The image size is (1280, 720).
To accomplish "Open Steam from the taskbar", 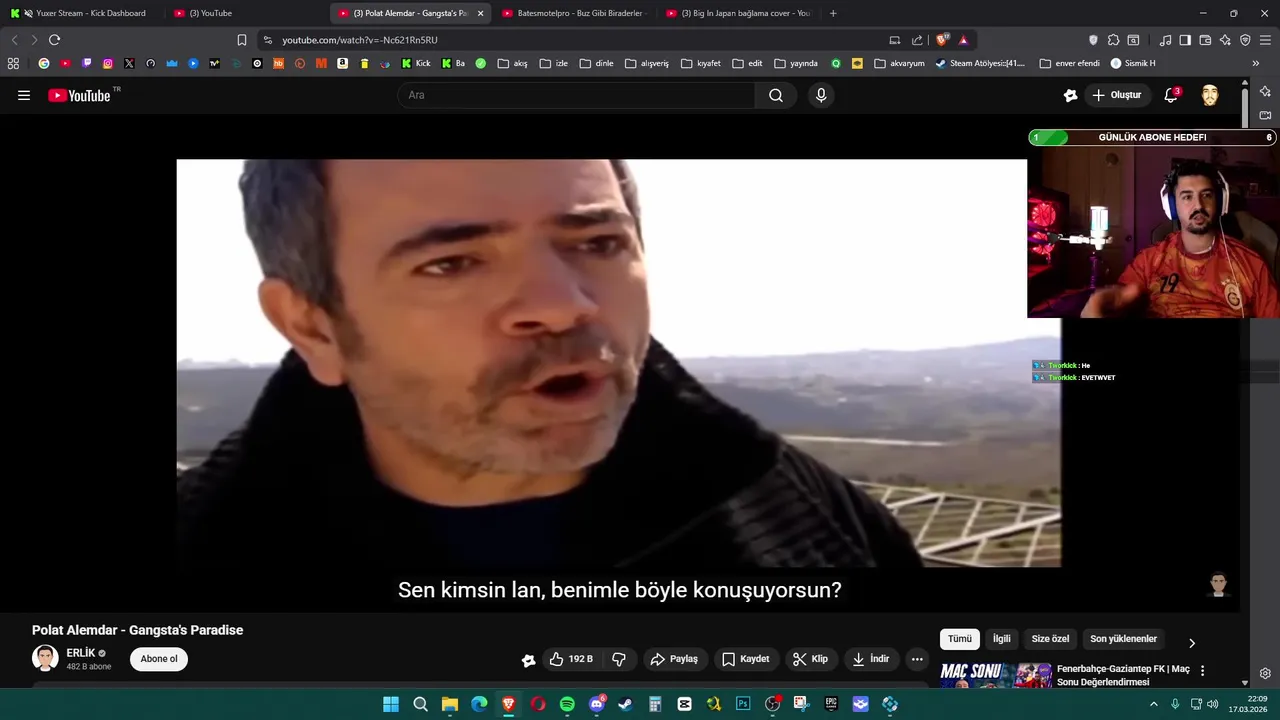I will pos(625,704).
